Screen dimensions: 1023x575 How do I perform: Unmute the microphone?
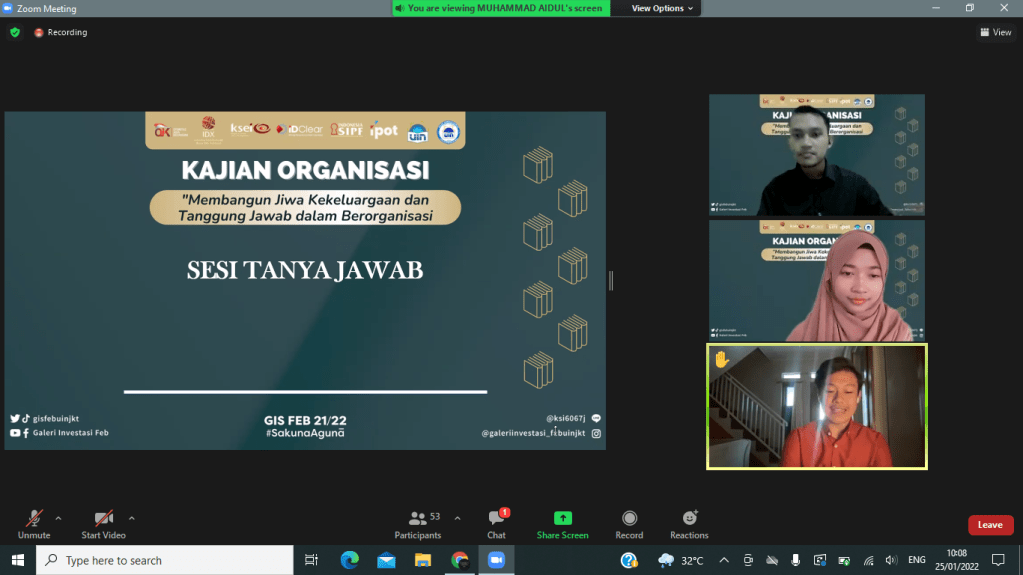pos(34,523)
